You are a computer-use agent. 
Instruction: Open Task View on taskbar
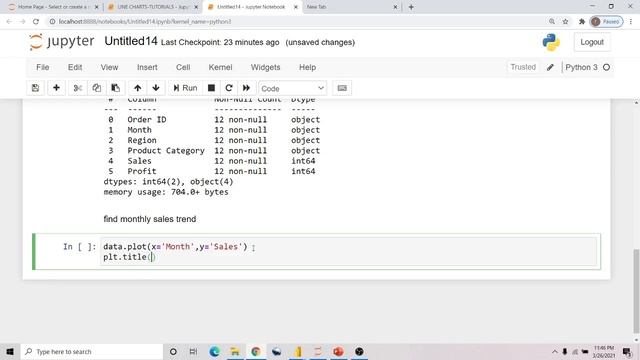click(193, 351)
